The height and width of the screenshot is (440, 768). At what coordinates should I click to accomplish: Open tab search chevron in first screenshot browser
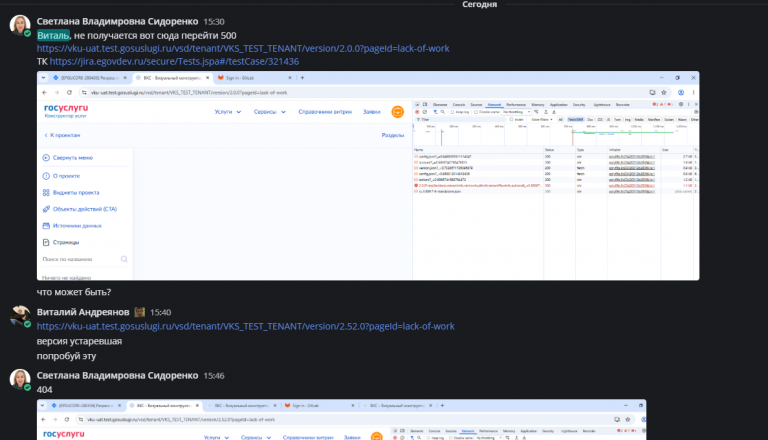coord(44,78)
